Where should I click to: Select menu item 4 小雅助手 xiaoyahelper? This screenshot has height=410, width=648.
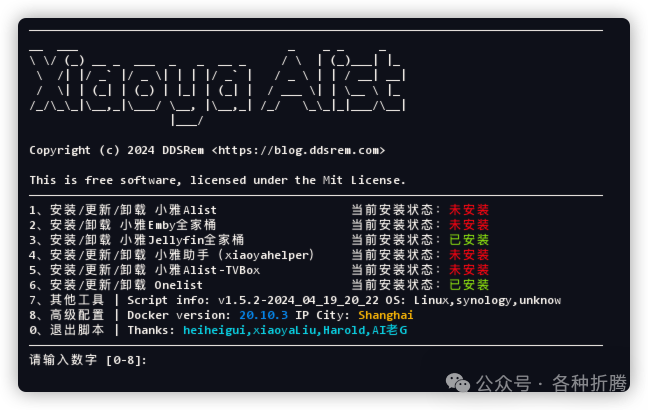(x=172, y=255)
